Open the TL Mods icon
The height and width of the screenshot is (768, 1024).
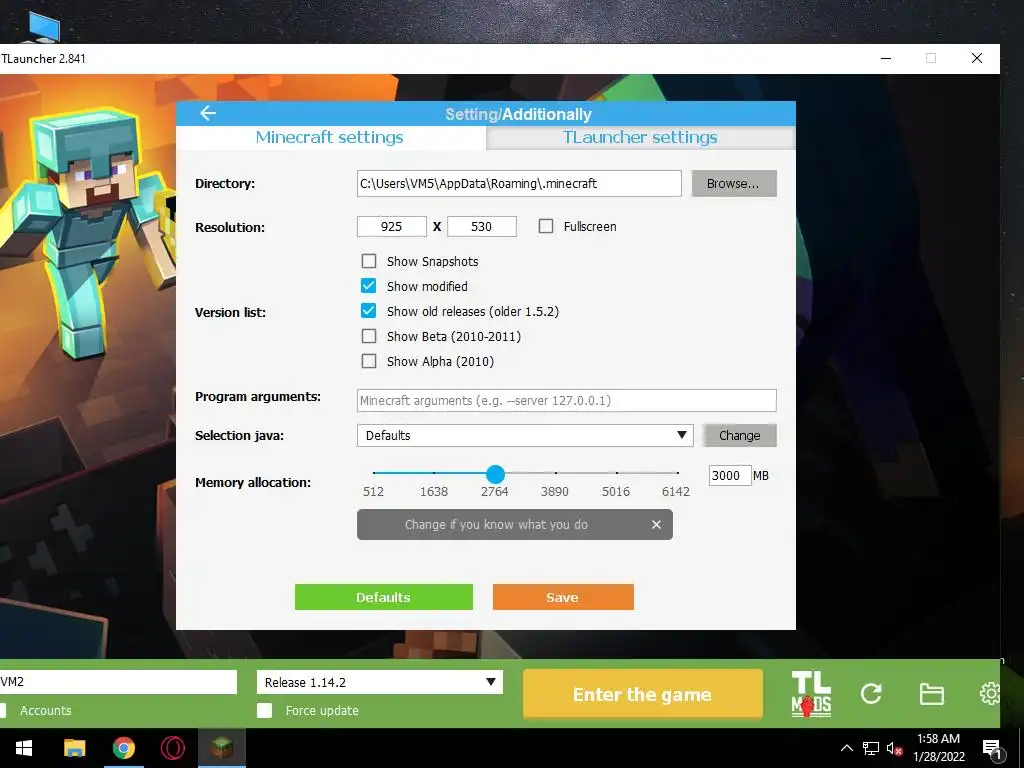(811, 694)
